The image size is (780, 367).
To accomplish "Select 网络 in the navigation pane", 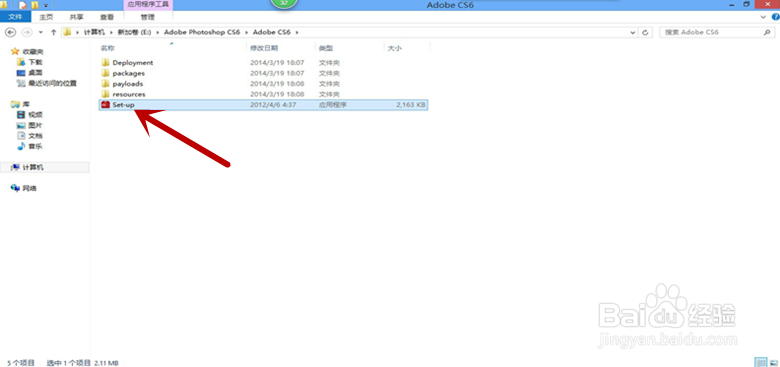I will (30, 188).
